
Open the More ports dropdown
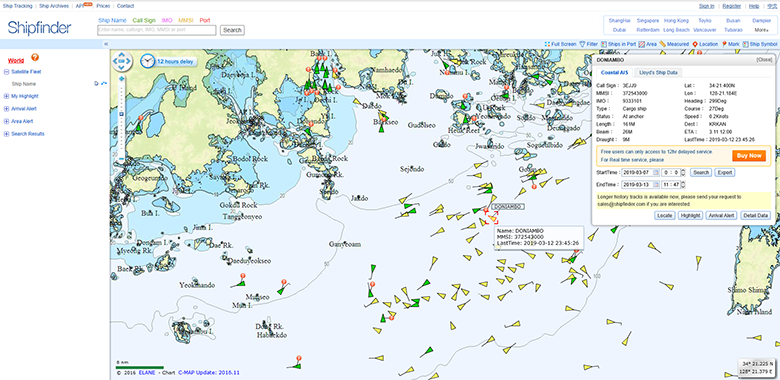tap(761, 30)
